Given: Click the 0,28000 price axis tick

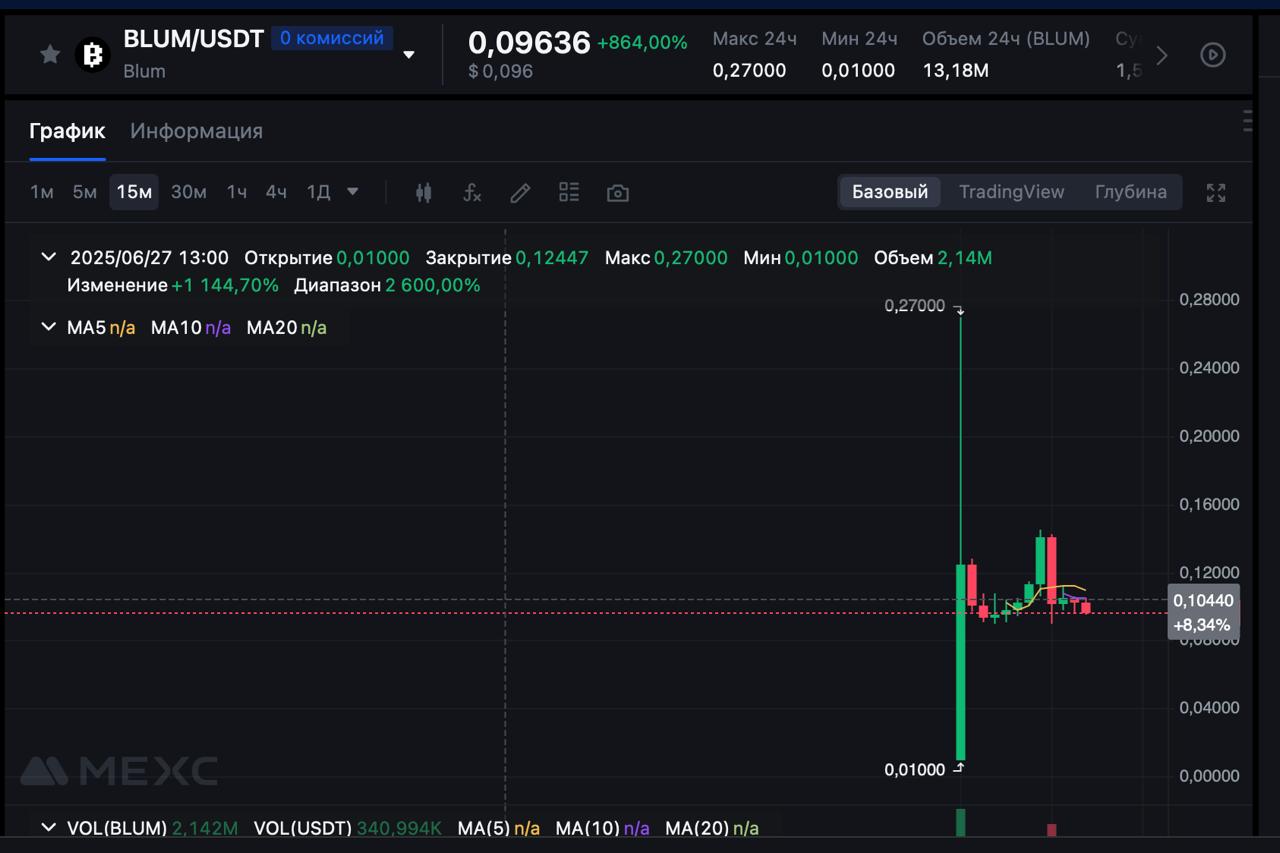Looking at the screenshot, I should point(1209,299).
